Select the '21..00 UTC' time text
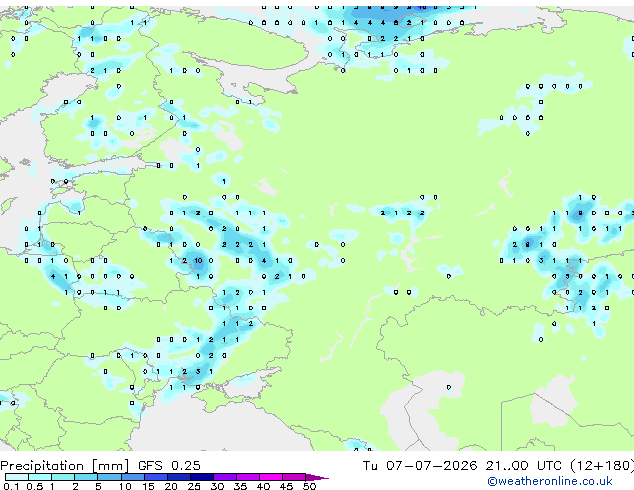The width and height of the screenshot is (634, 490). coord(524,466)
